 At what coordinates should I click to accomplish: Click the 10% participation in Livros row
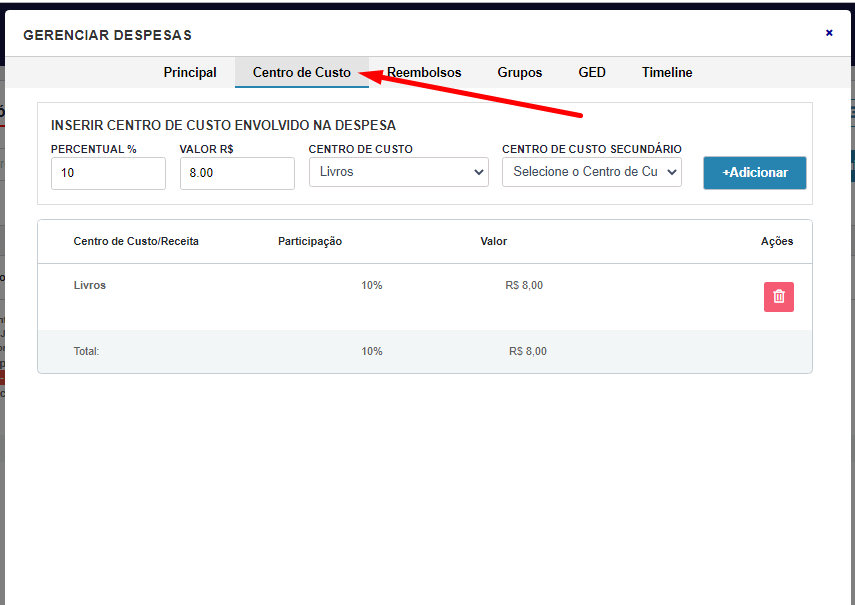coord(371,285)
